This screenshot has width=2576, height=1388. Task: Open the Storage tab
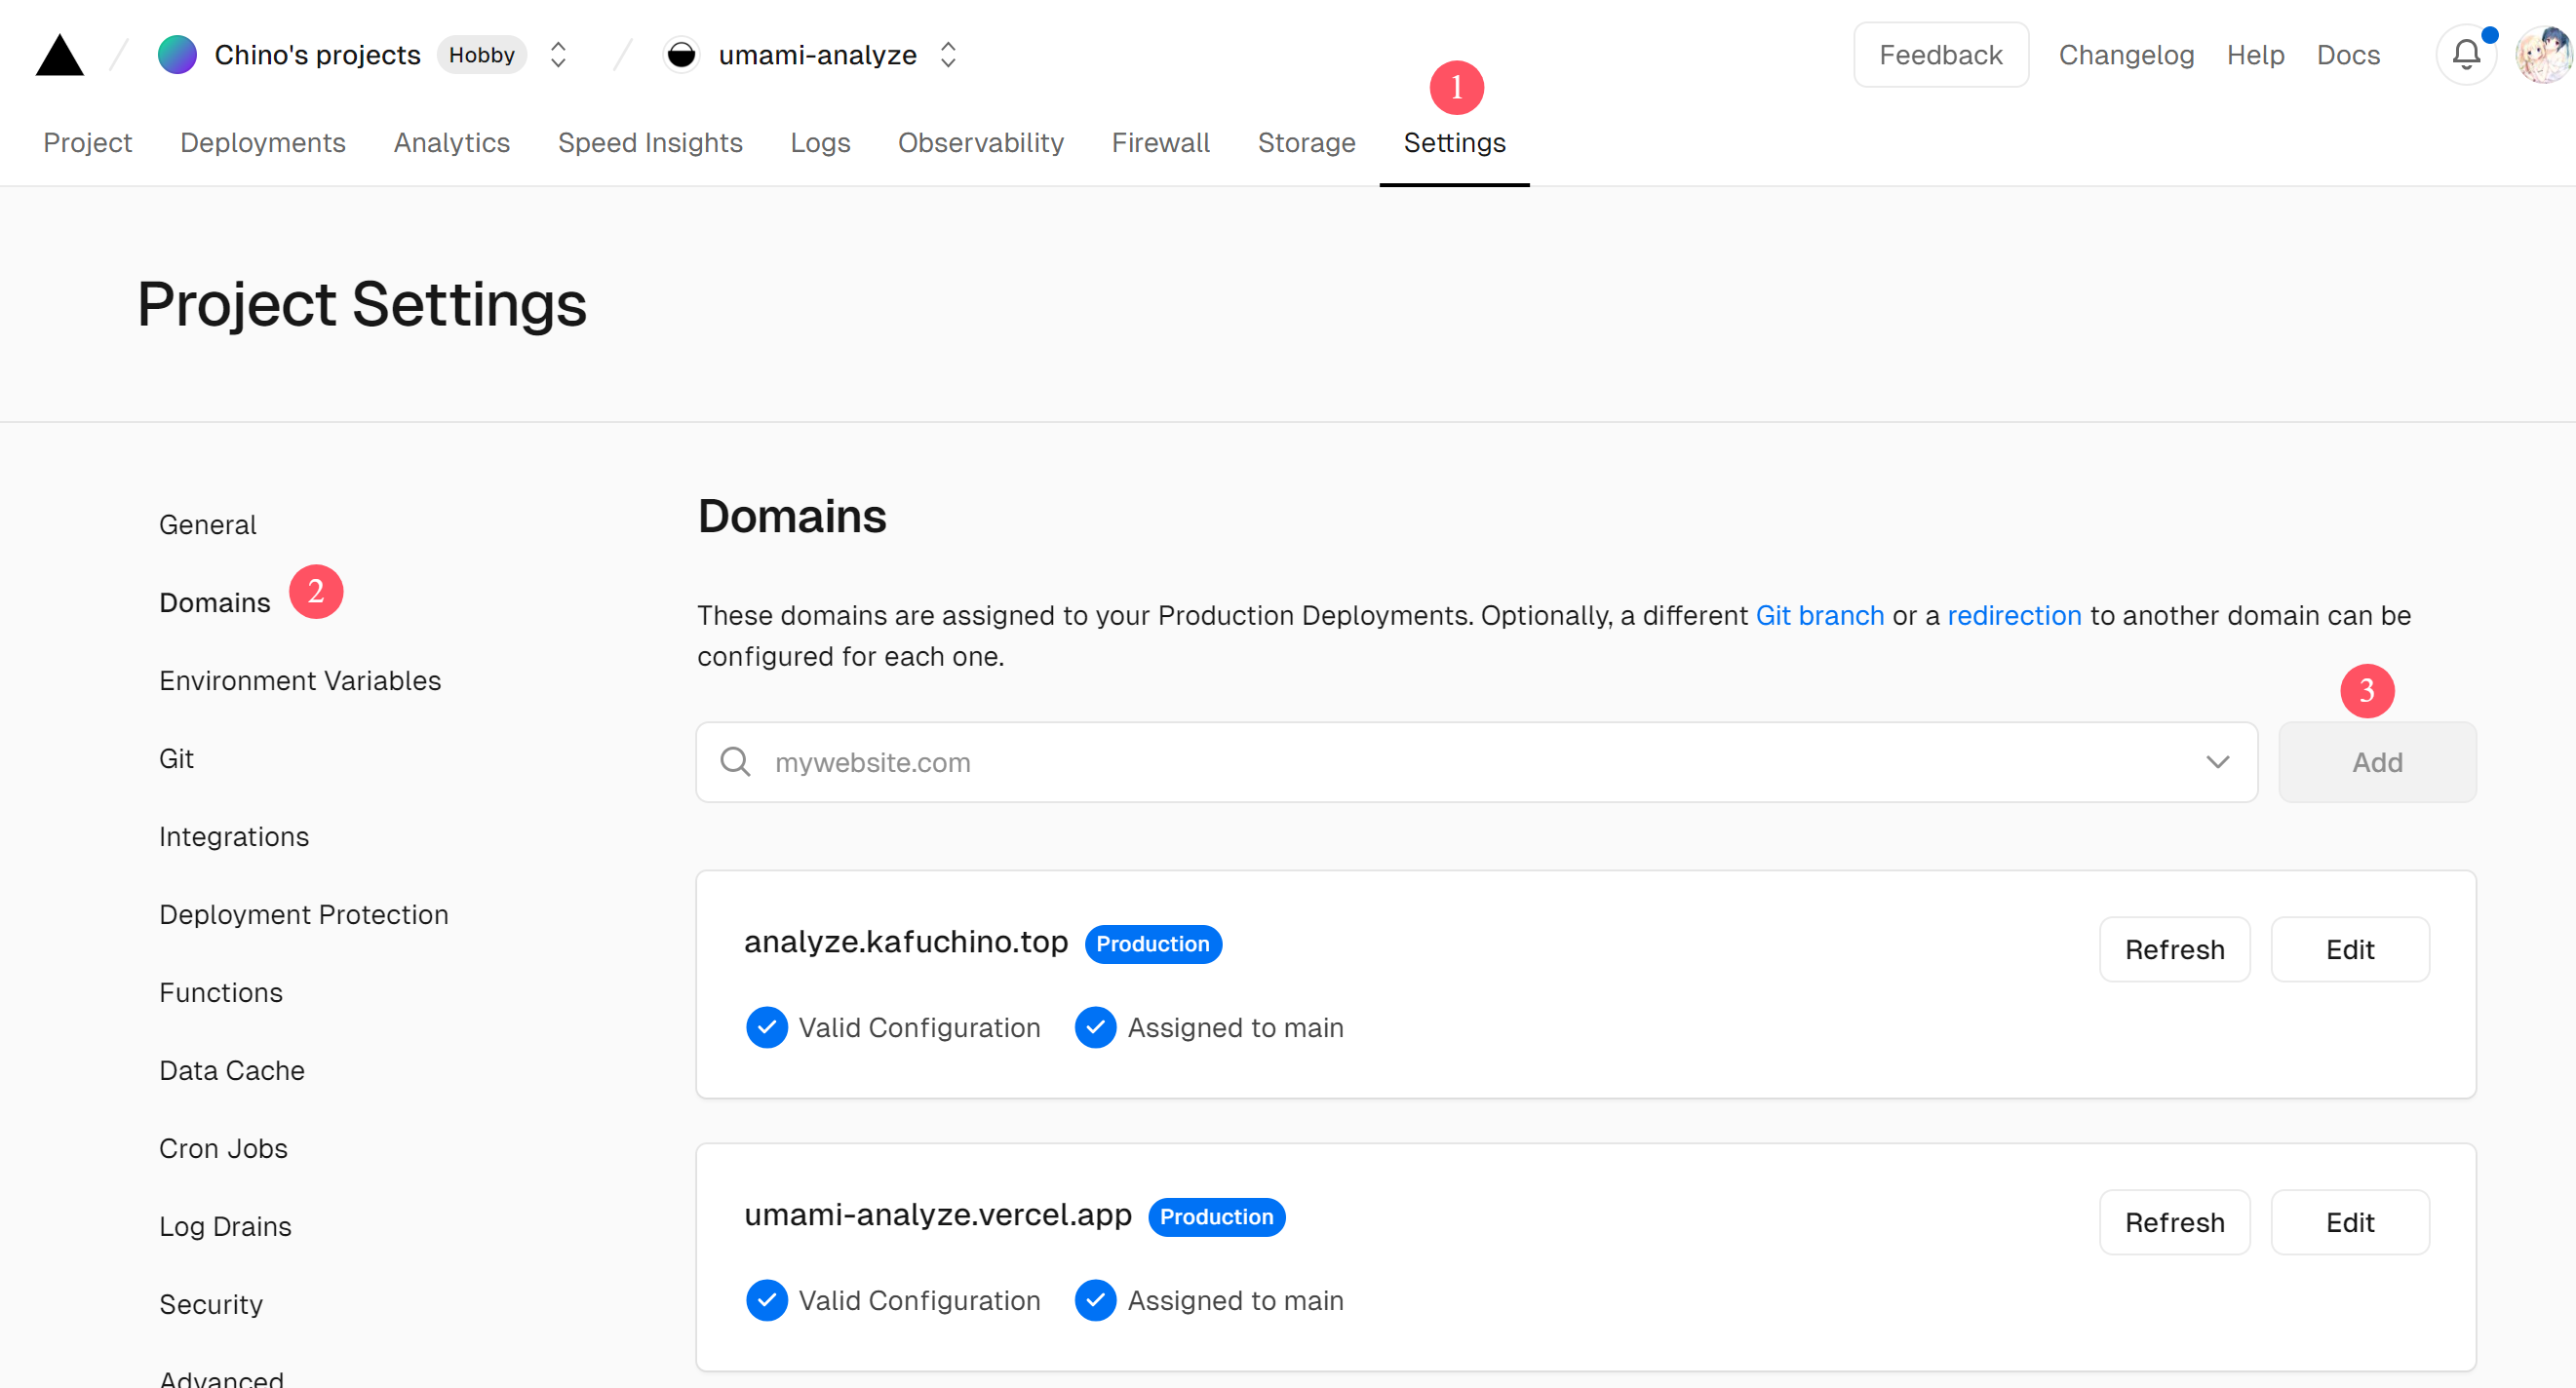coord(1306,143)
